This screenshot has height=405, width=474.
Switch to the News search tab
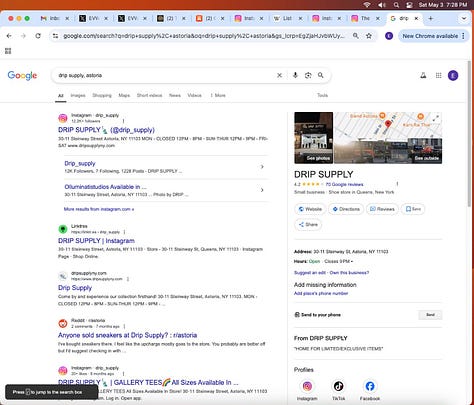(x=175, y=95)
